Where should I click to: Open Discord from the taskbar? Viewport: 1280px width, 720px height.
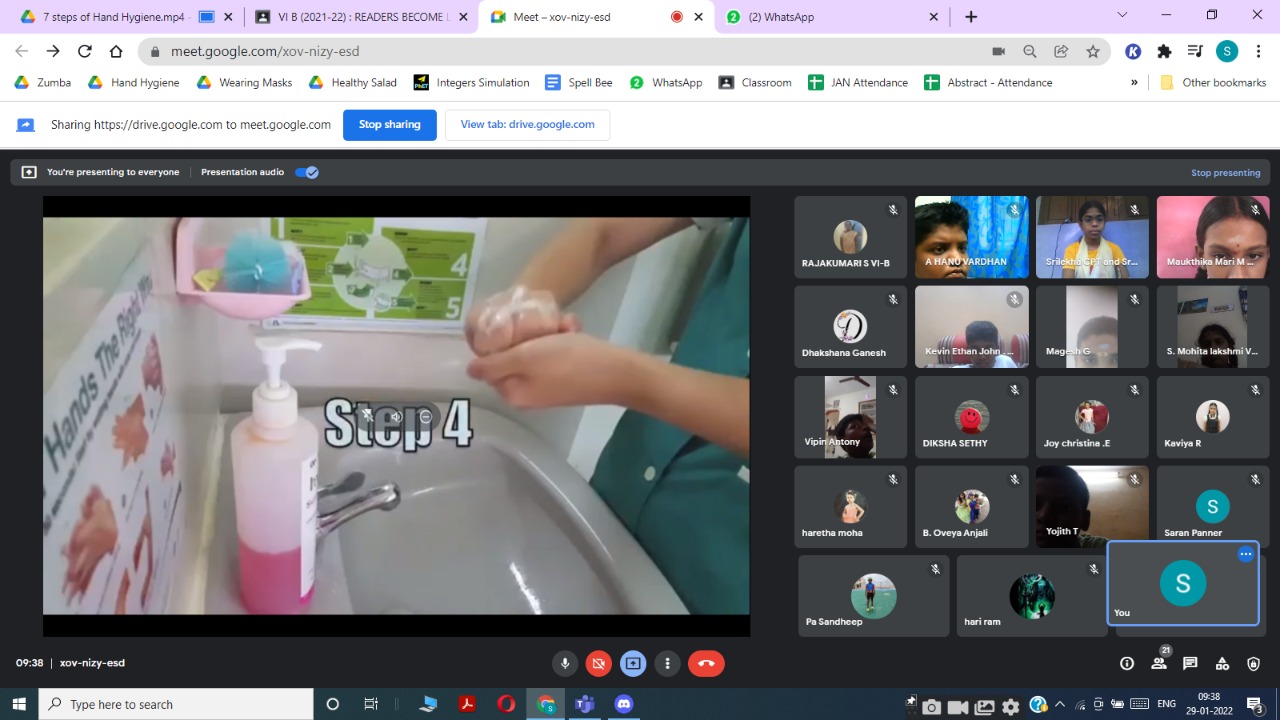625,704
